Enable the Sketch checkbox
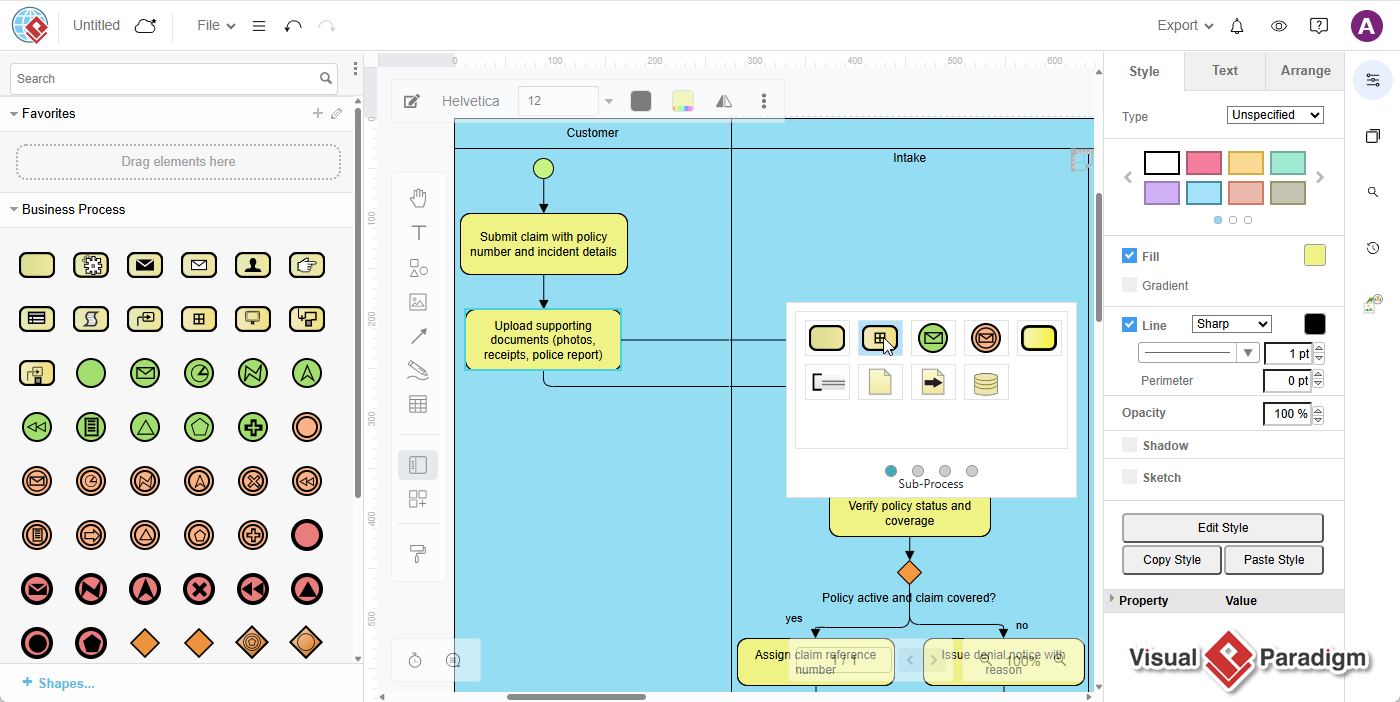 [1129, 477]
